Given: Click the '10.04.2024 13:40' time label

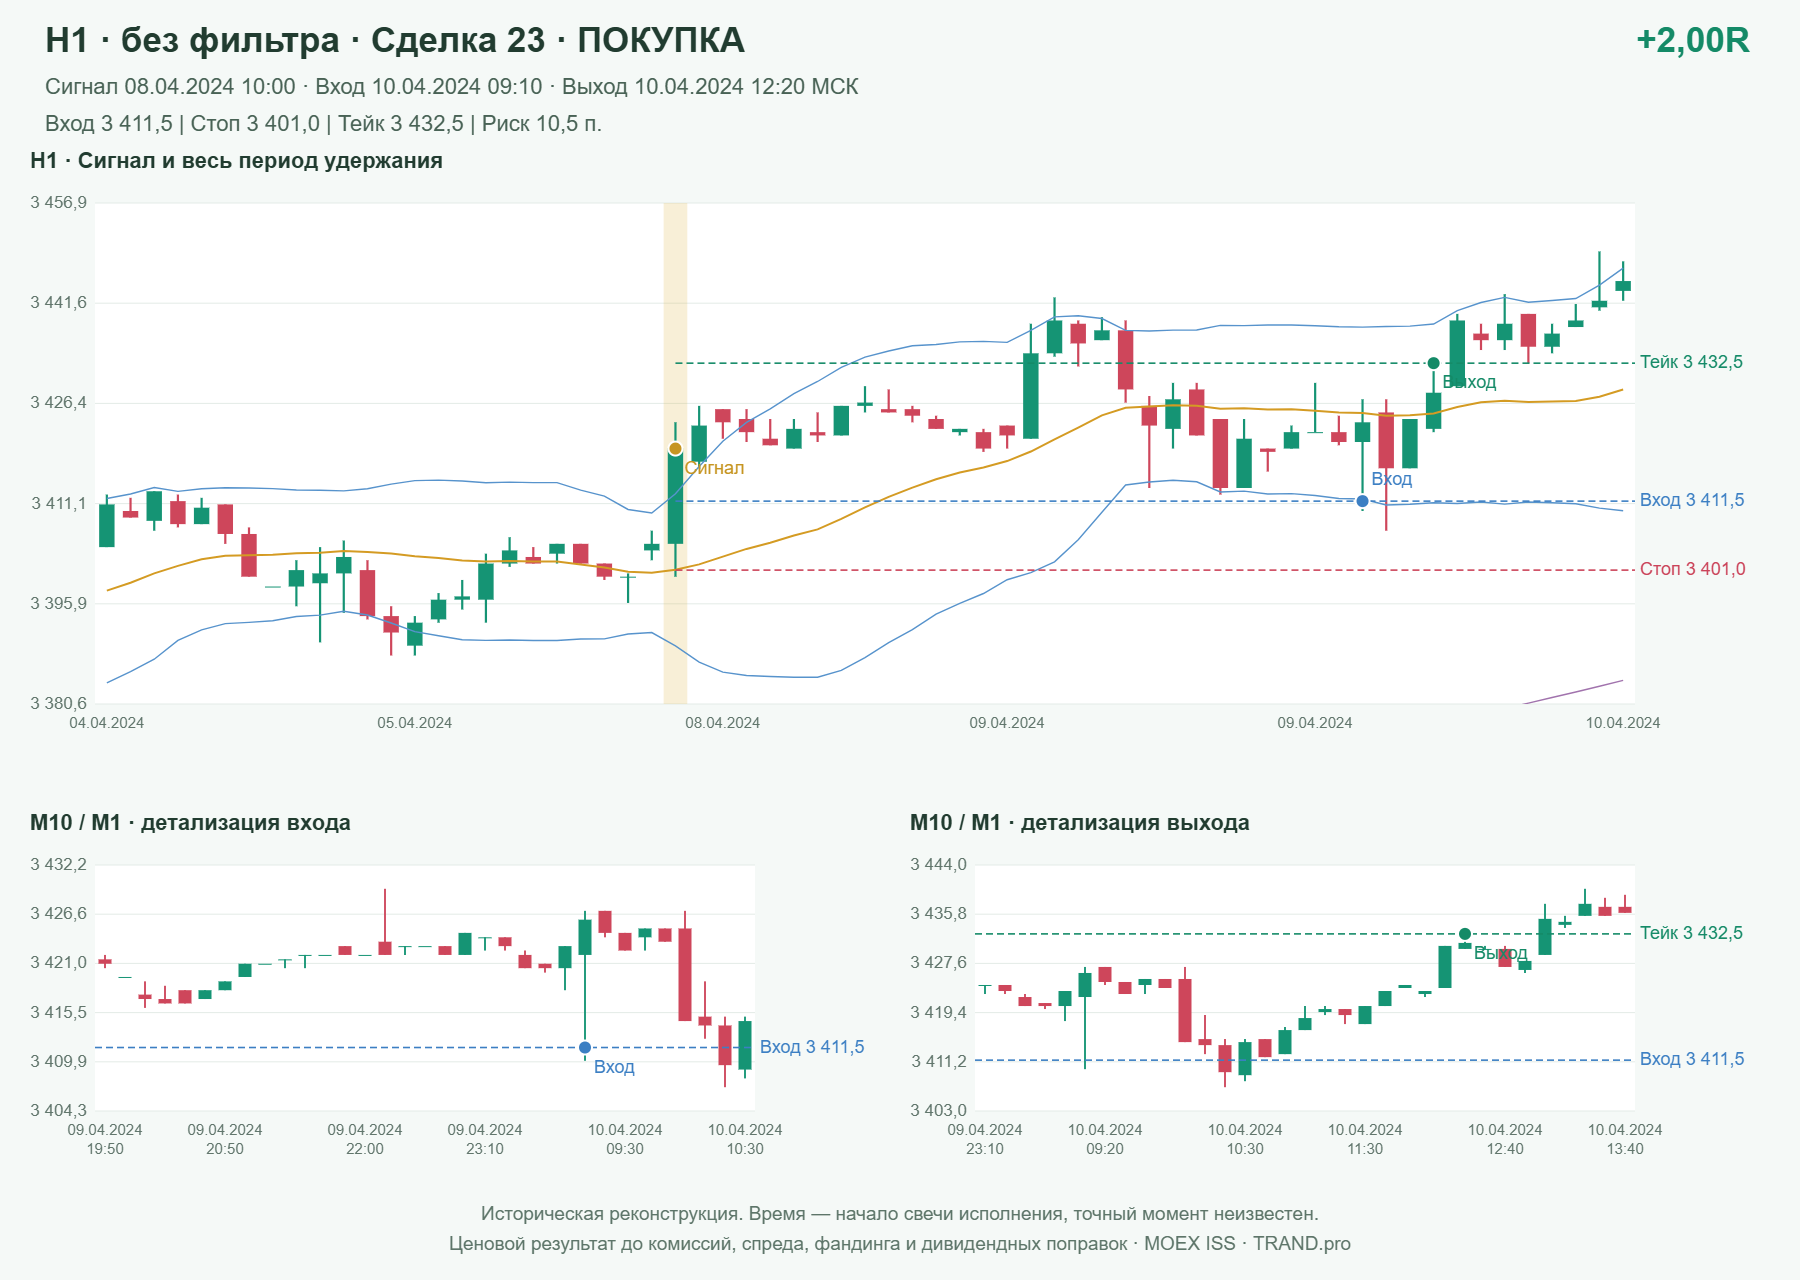Looking at the screenshot, I should tap(1625, 1139).
